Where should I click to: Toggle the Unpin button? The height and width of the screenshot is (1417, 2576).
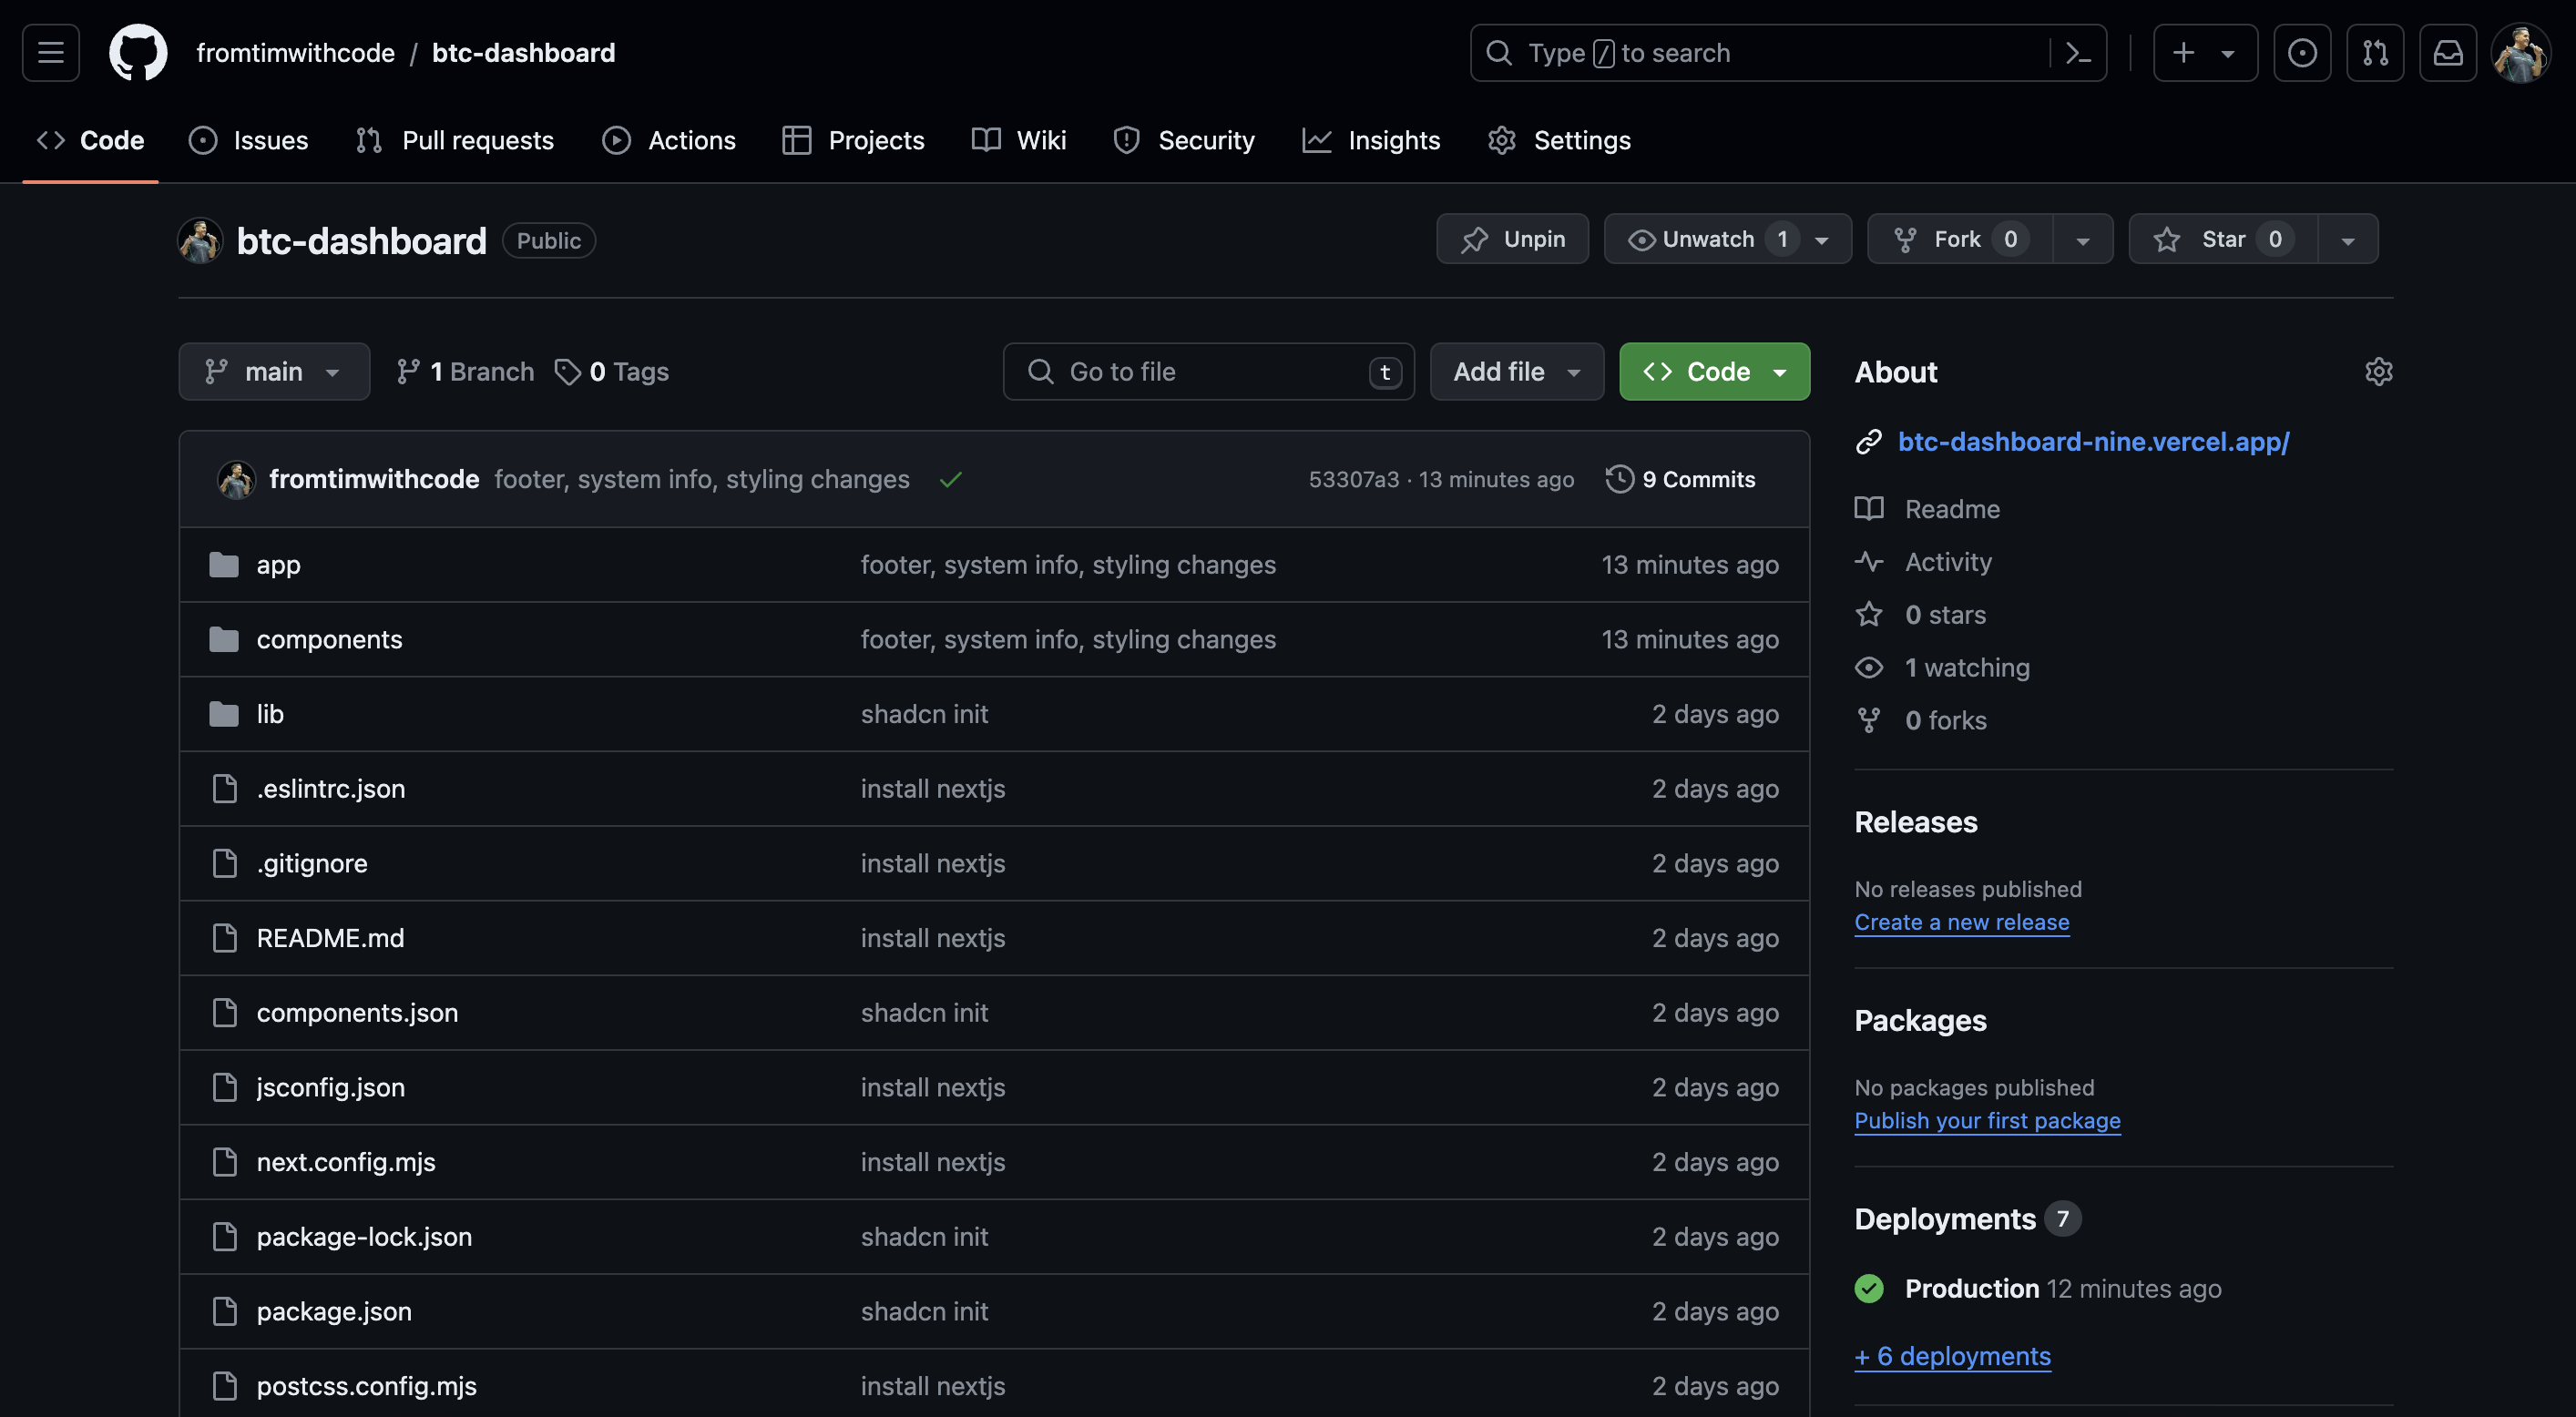(1513, 238)
